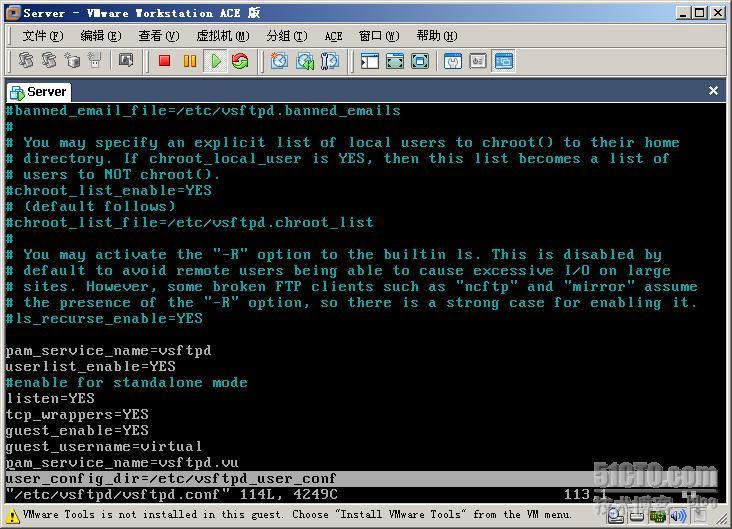Click the Reset virtual machine icon
This screenshot has height=529, width=732.
coord(240,61)
